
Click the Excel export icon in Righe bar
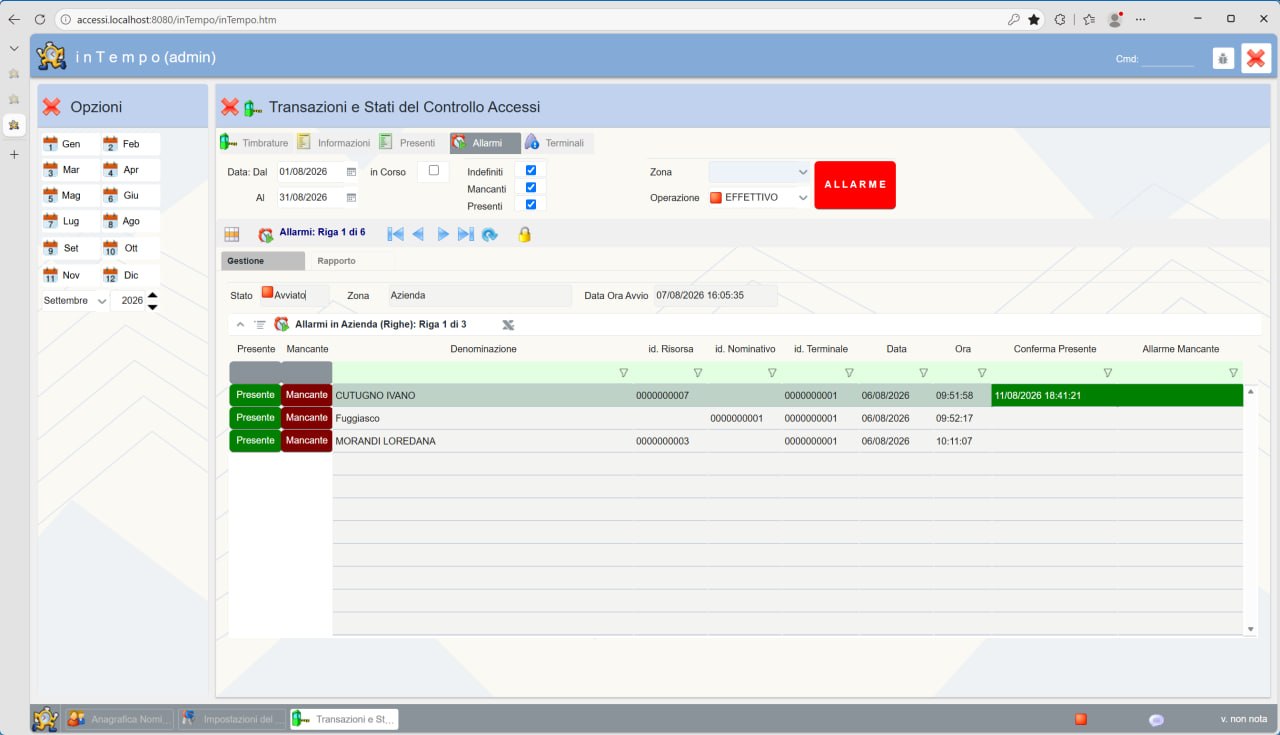pos(508,324)
